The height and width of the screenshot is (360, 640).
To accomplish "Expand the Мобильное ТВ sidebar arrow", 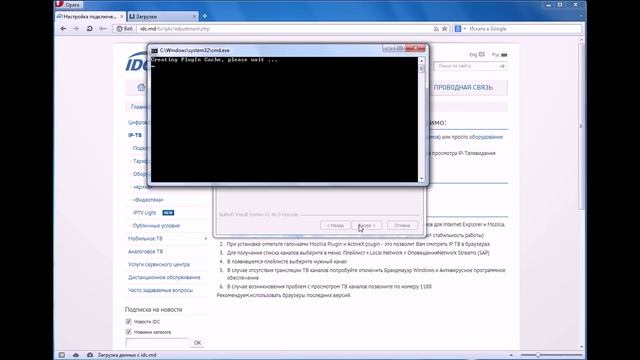I will click(205, 239).
